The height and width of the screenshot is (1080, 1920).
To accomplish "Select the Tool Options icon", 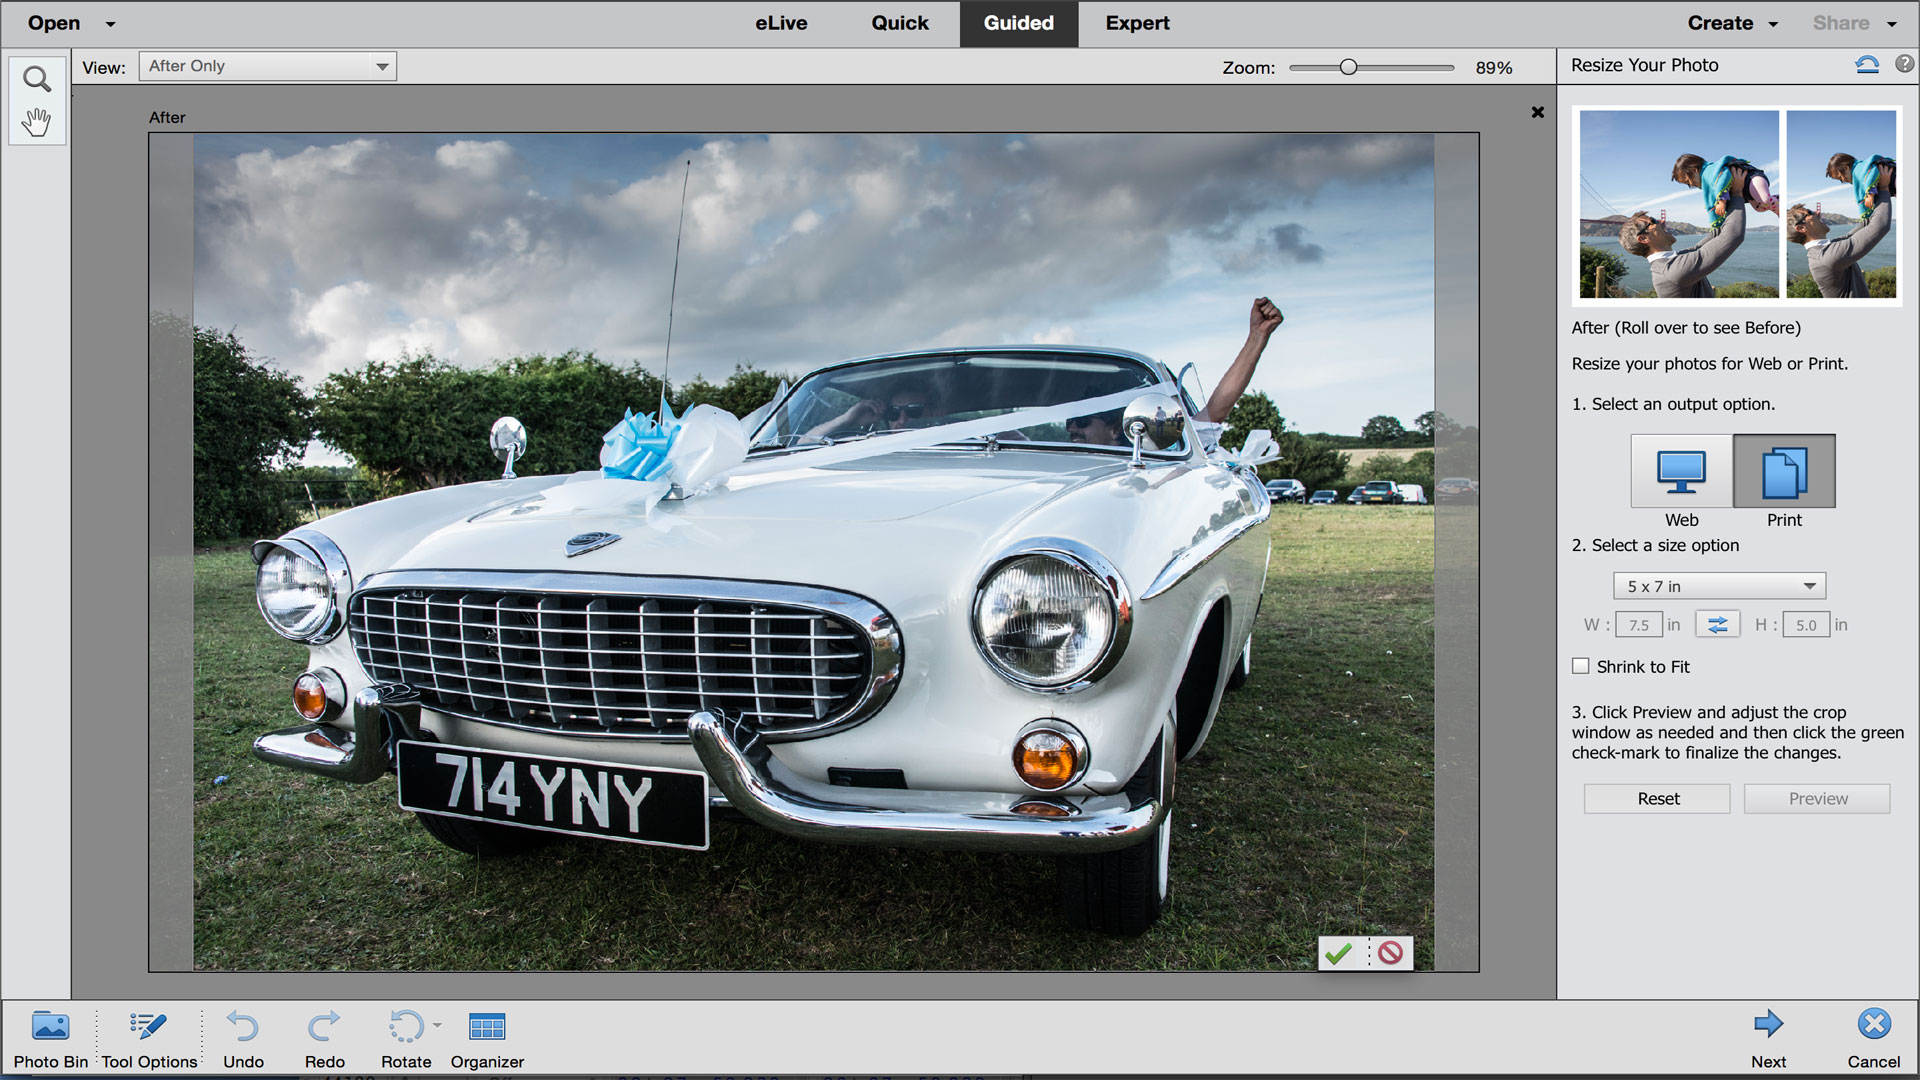I will click(x=146, y=1040).
